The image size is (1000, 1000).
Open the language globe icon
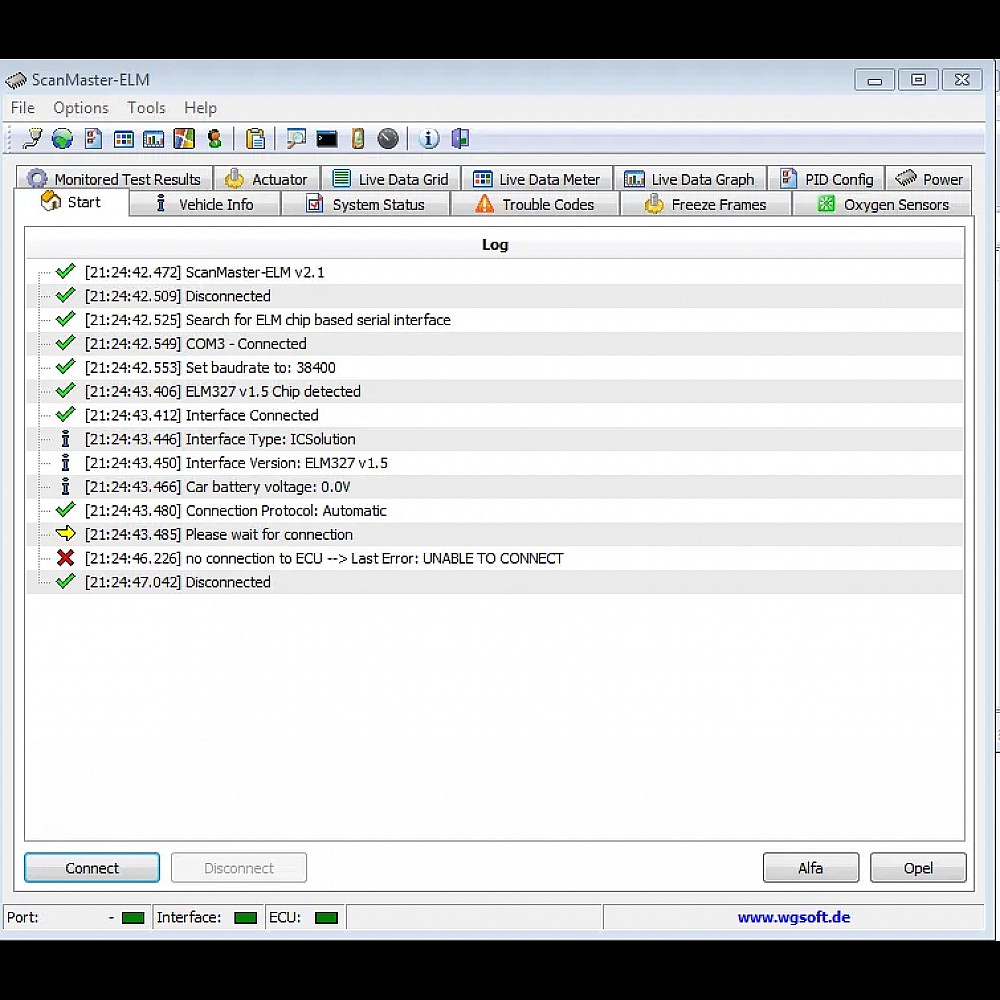(62, 138)
